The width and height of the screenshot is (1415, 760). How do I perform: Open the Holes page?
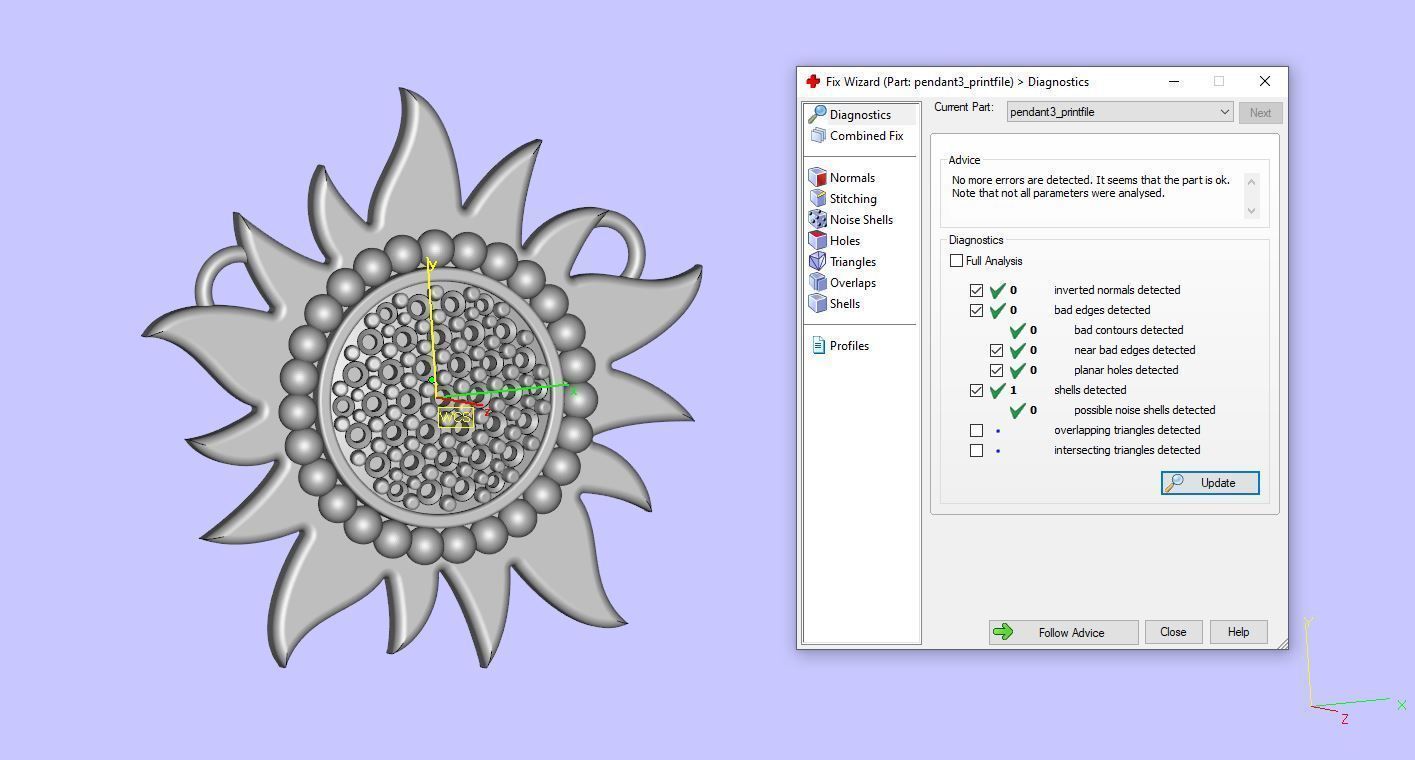tap(845, 241)
